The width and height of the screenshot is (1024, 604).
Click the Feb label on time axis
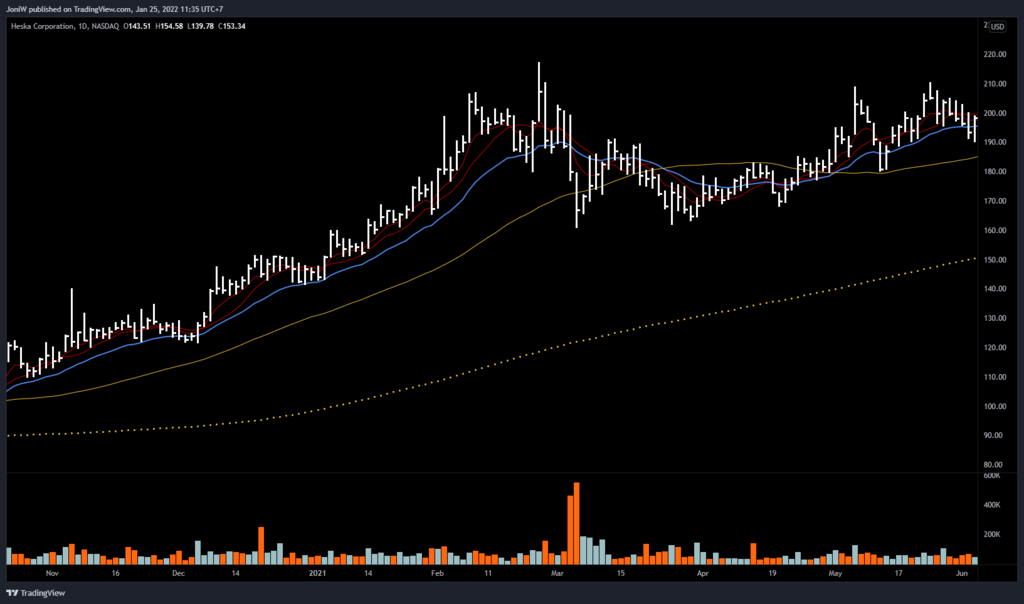tap(437, 574)
